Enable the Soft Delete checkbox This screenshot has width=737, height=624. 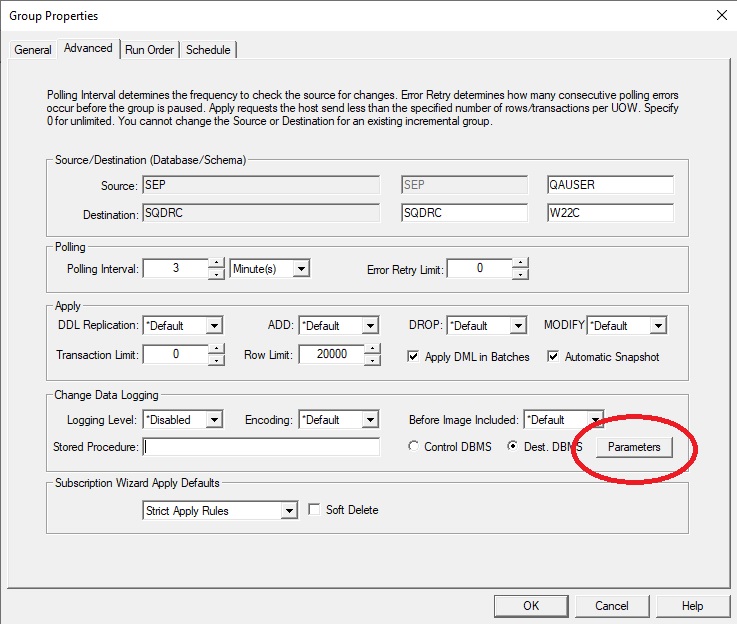click(314, 510)
